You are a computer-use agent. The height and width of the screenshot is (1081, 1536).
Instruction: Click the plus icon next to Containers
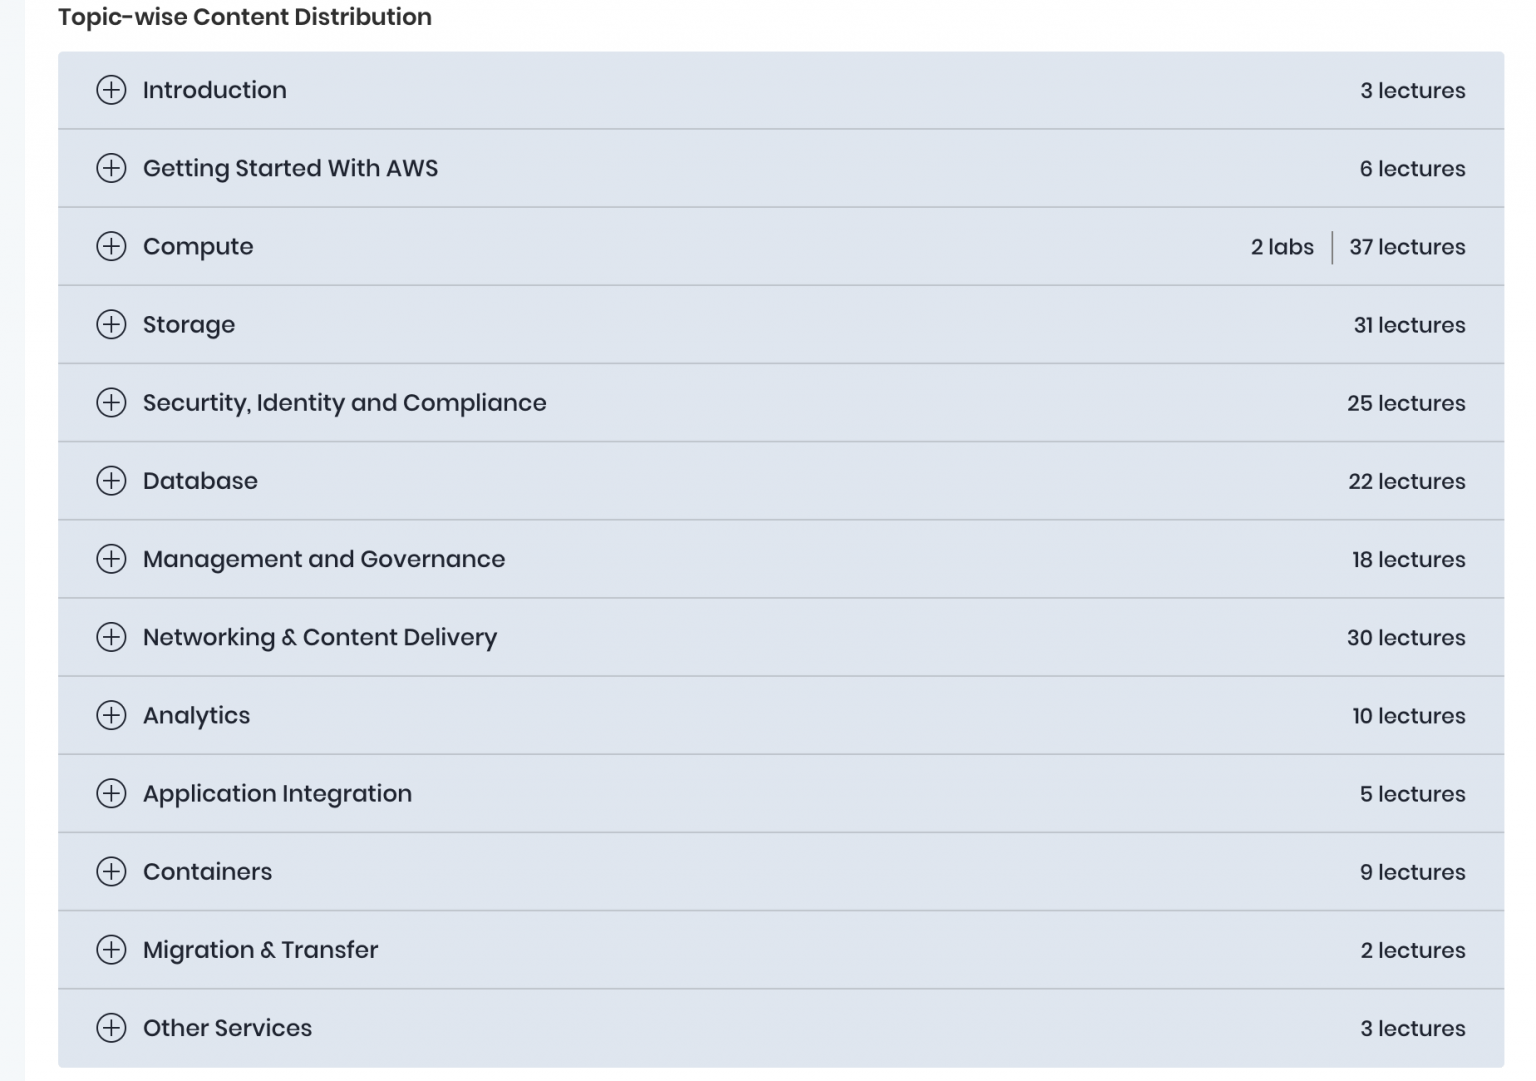[112, 871]
